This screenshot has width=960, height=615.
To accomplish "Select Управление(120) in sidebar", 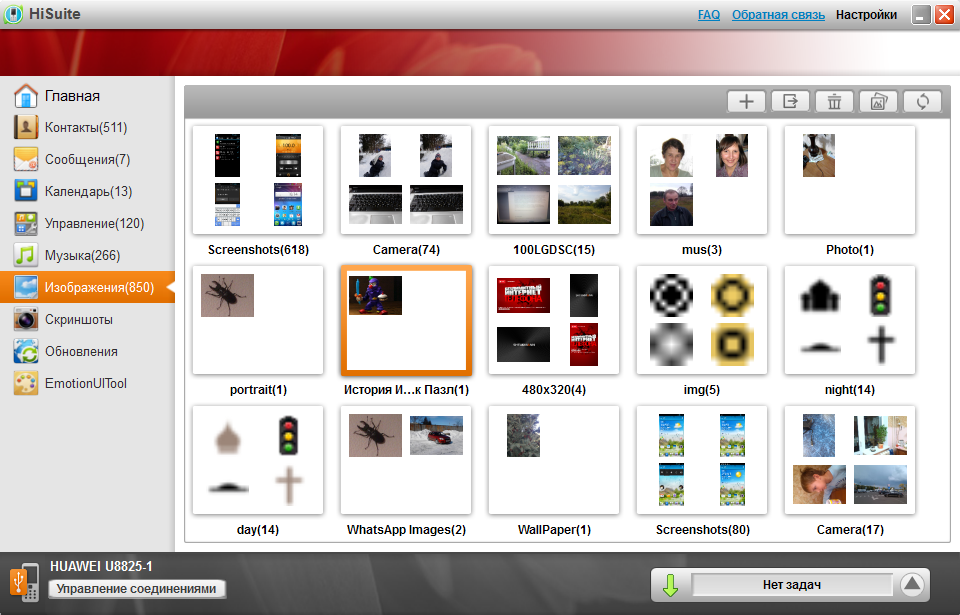I will 94,224.
